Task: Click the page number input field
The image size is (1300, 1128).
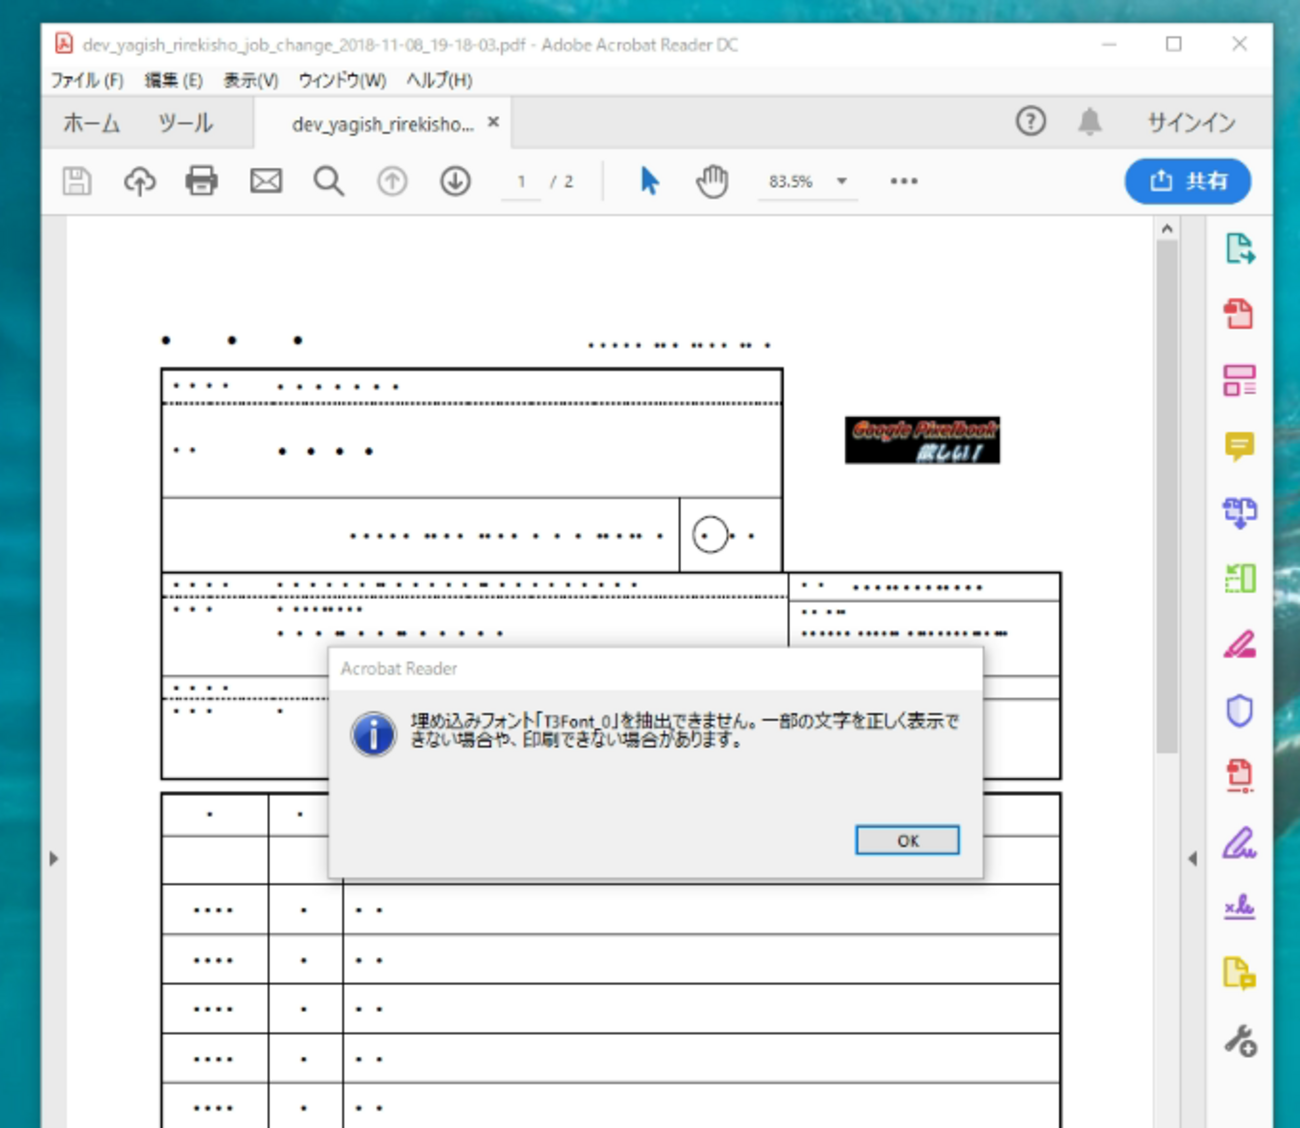Action: tap(521, 181)
